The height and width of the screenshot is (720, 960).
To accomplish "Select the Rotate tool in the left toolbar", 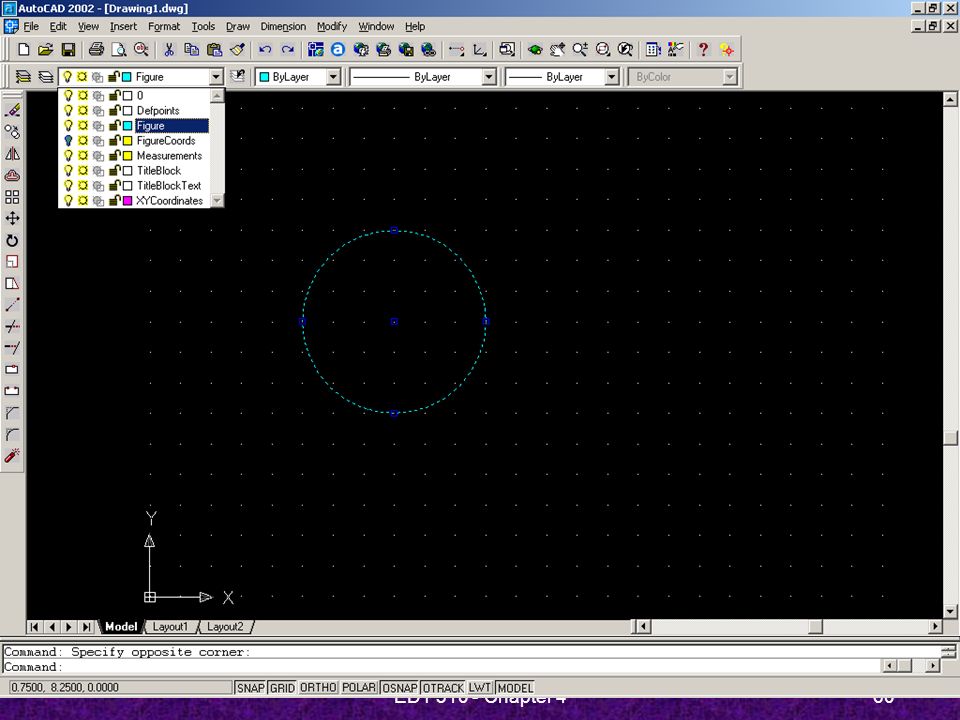I will (x=12, y=240).
